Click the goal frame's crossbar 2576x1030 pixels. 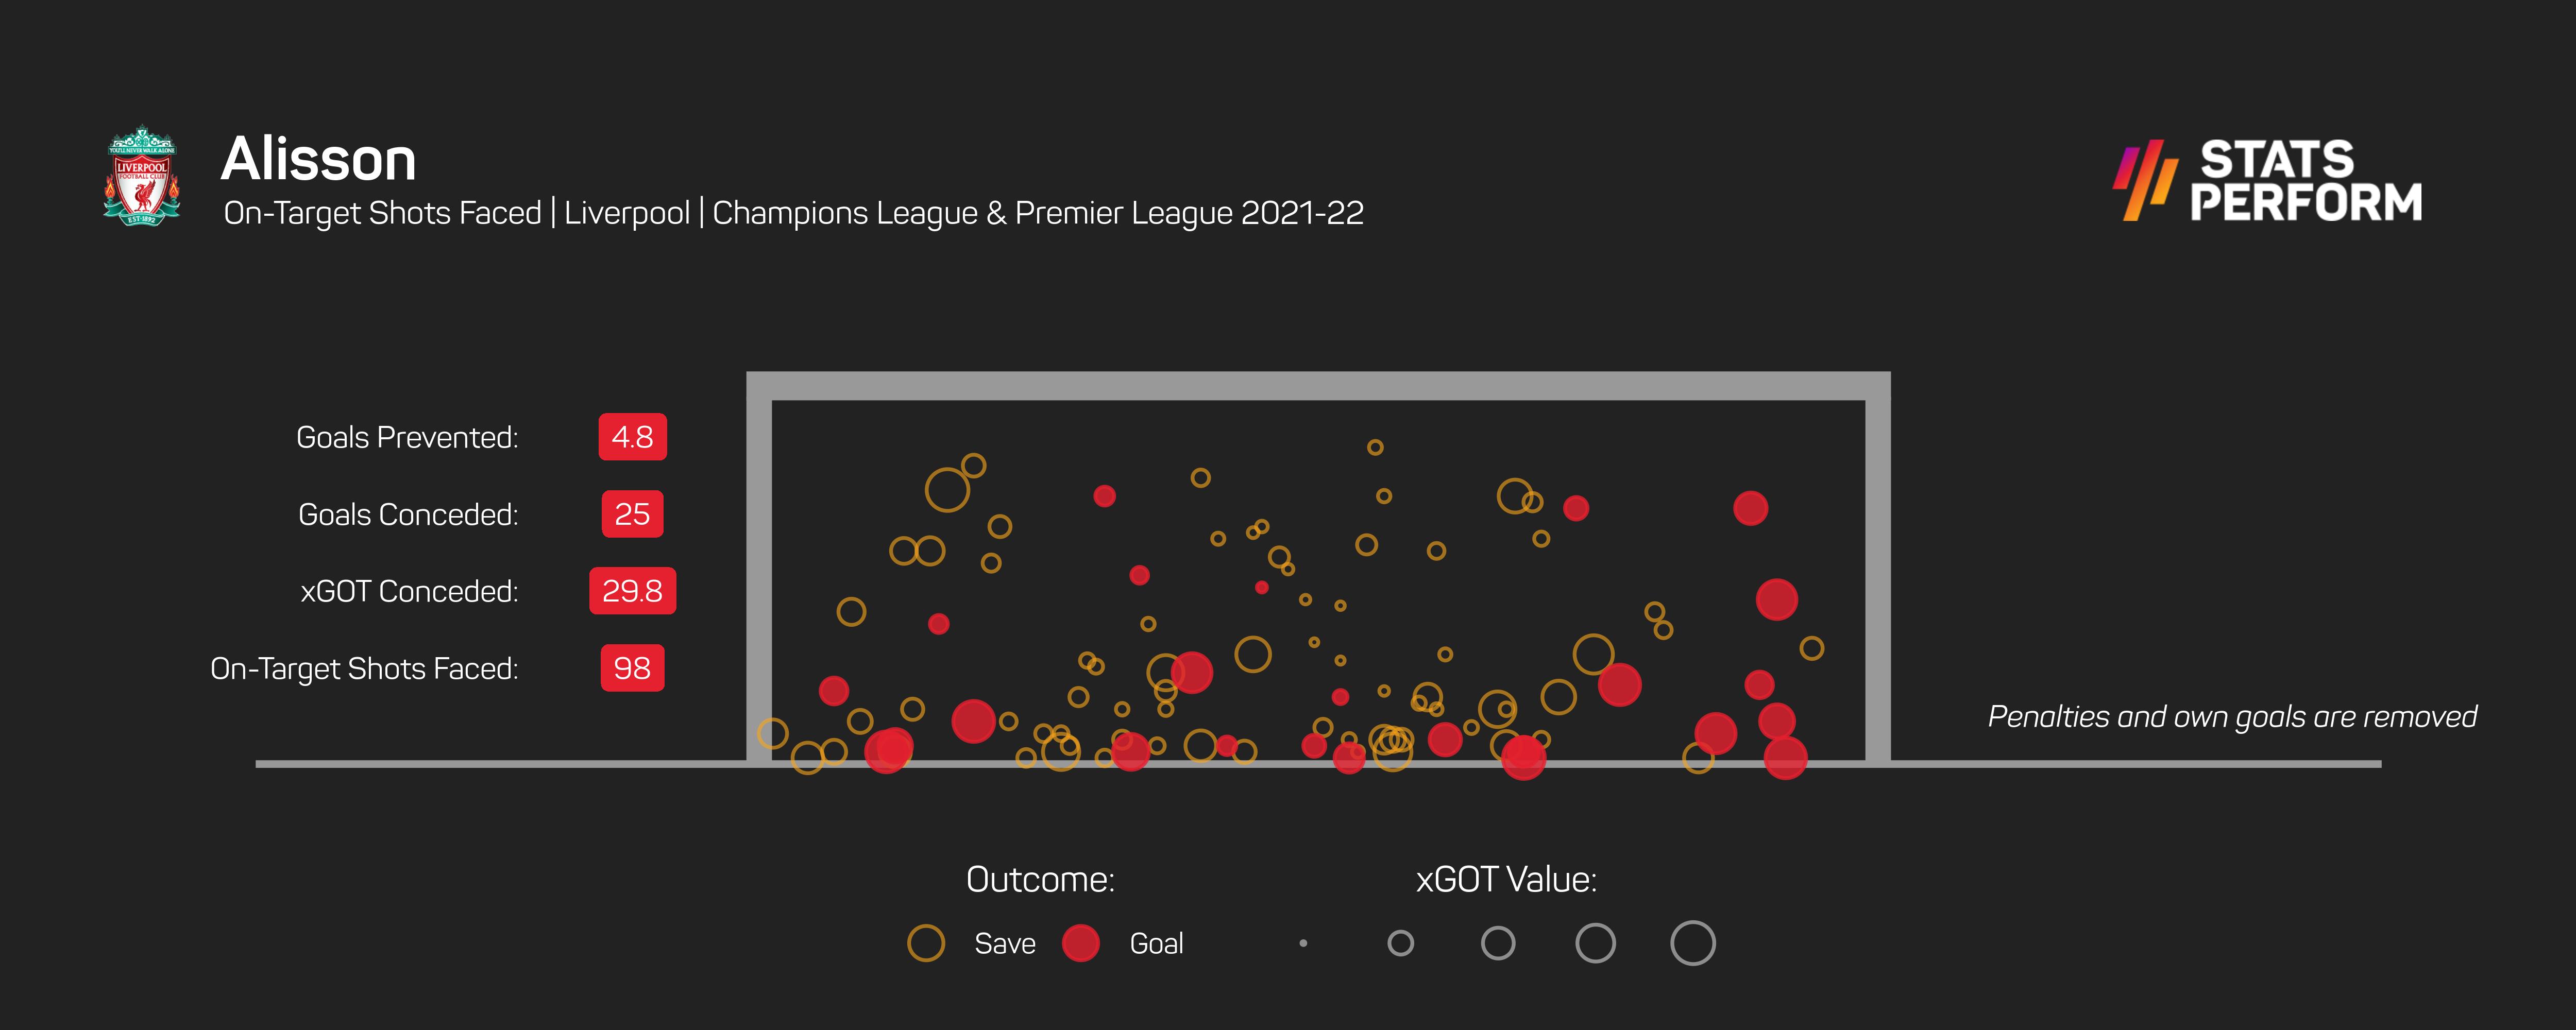point(1318,386)
